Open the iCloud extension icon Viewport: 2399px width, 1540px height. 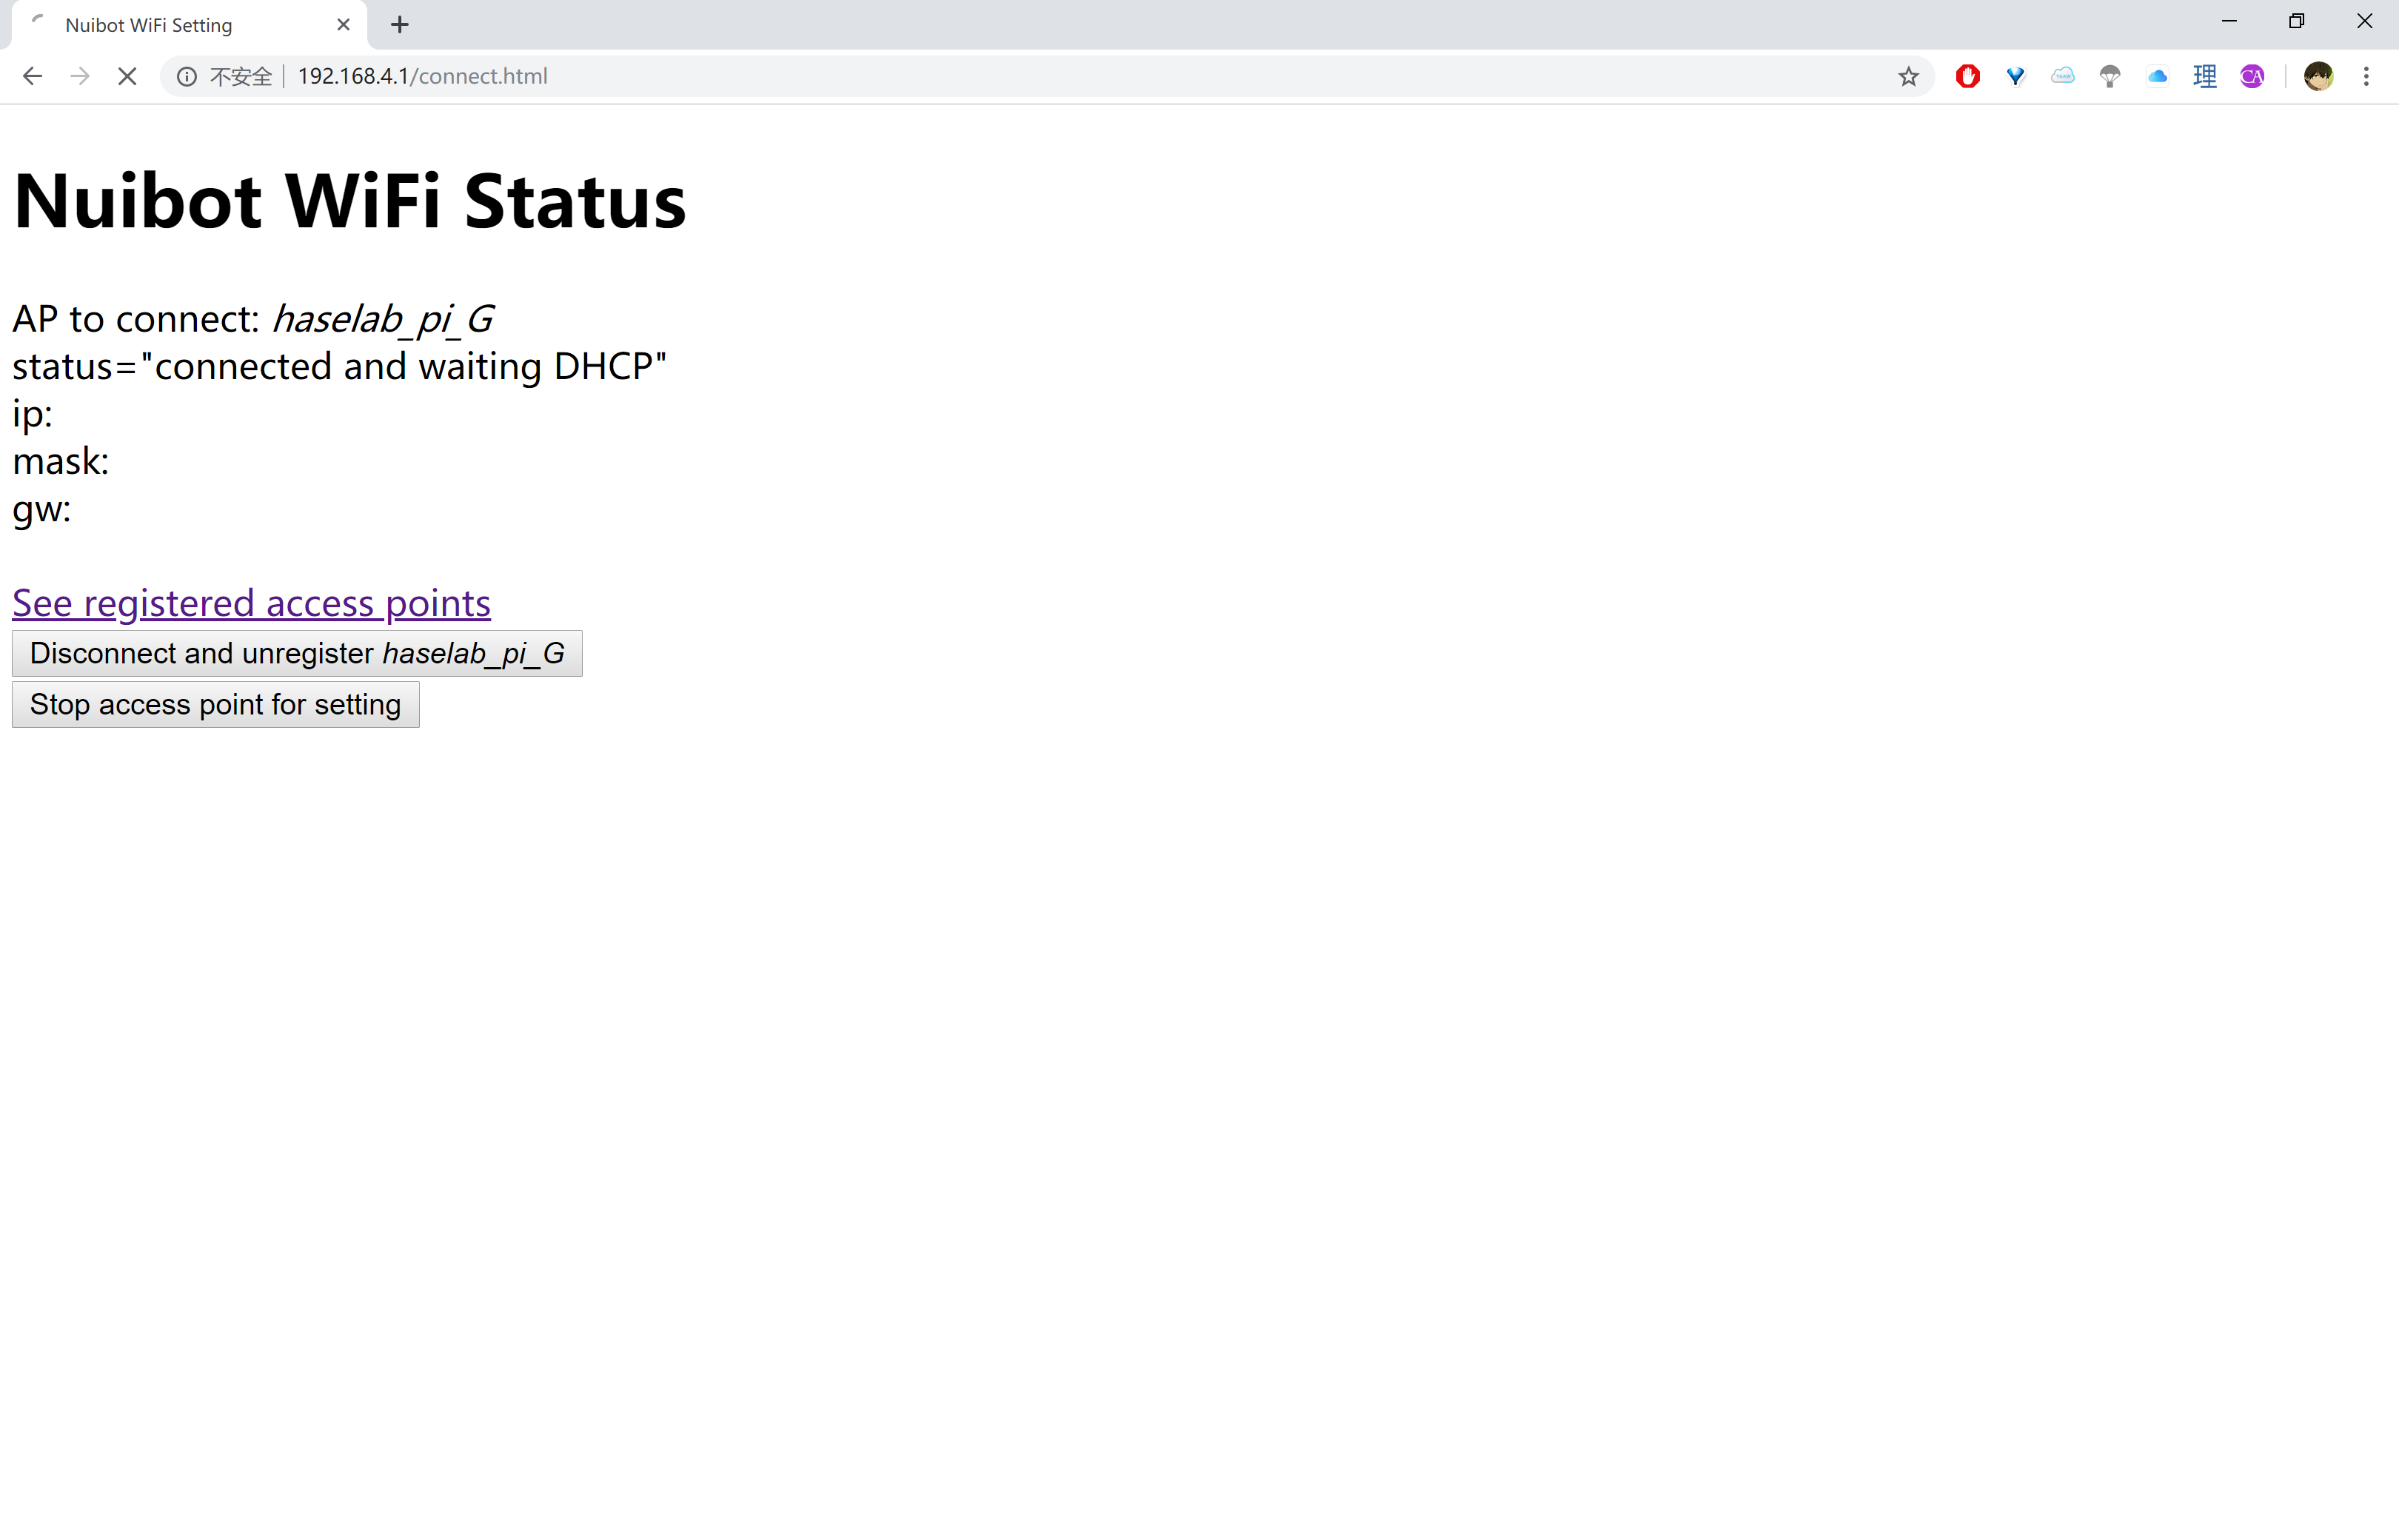pos(2157,76)
